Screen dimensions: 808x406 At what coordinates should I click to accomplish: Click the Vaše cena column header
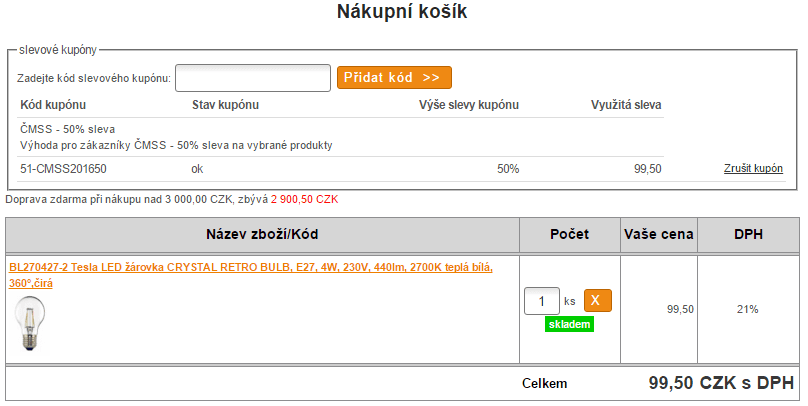(x=659, y=234)
